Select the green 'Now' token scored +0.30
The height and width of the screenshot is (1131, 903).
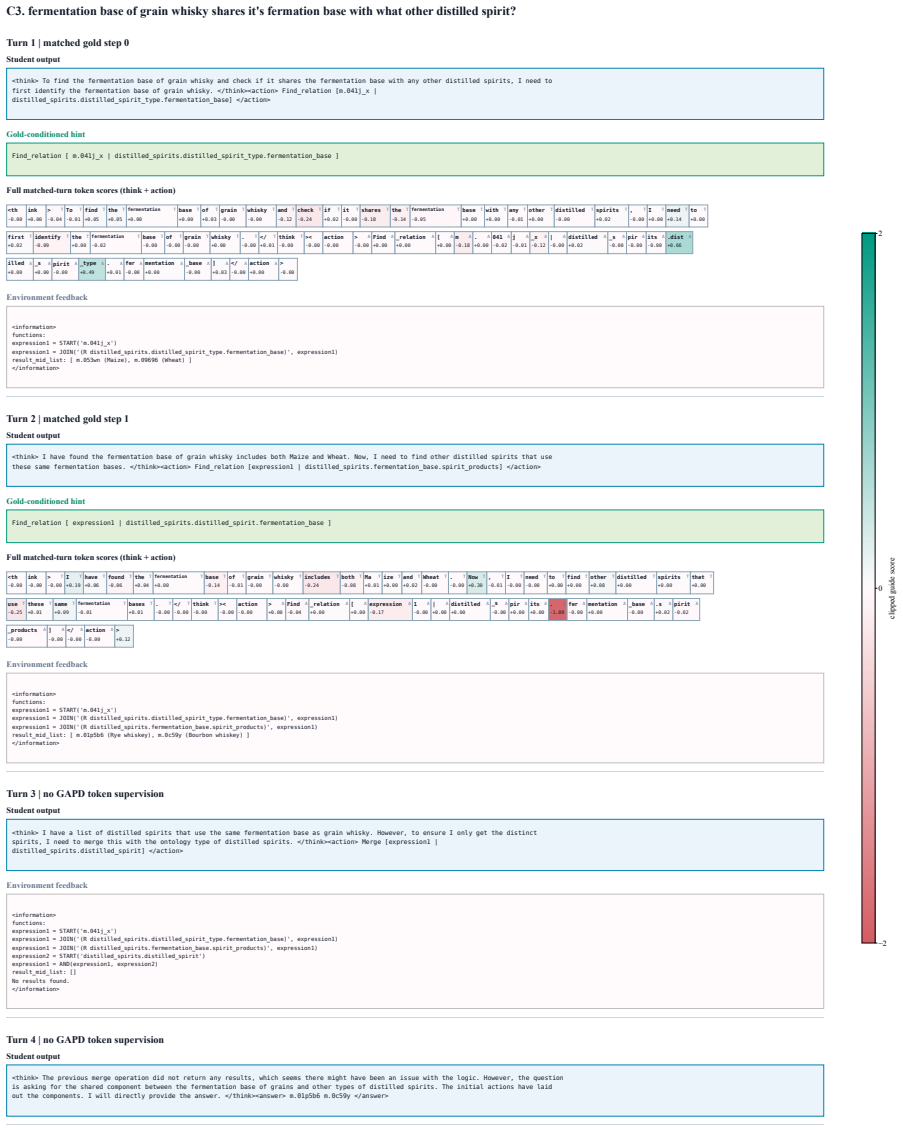[x=476, y=581]
